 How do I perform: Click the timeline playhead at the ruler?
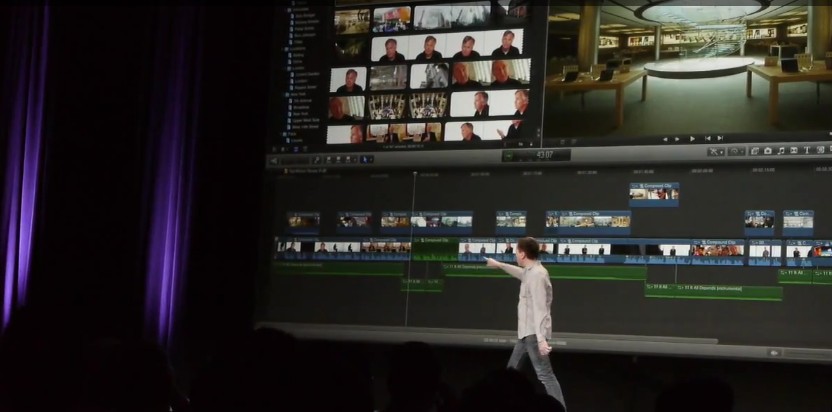pyautogui.click(x=414, y=173)
